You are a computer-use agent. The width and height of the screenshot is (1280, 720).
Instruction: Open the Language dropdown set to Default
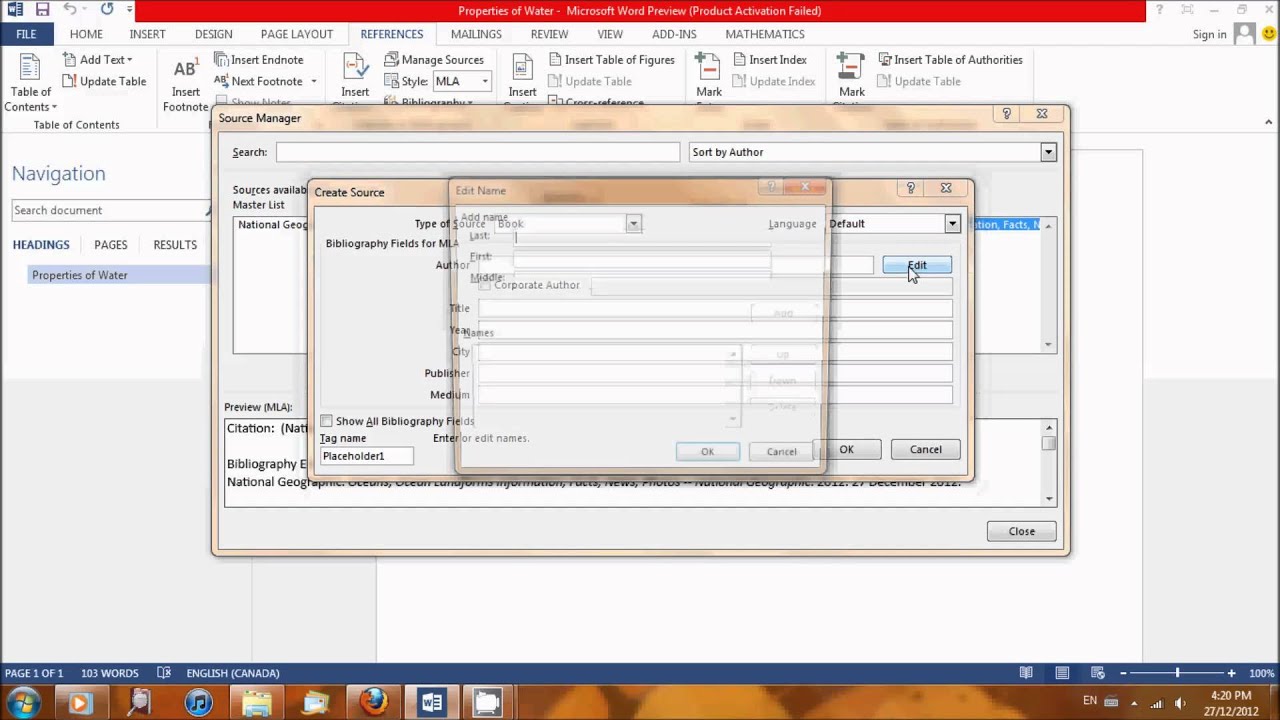(x=952, y=224)
